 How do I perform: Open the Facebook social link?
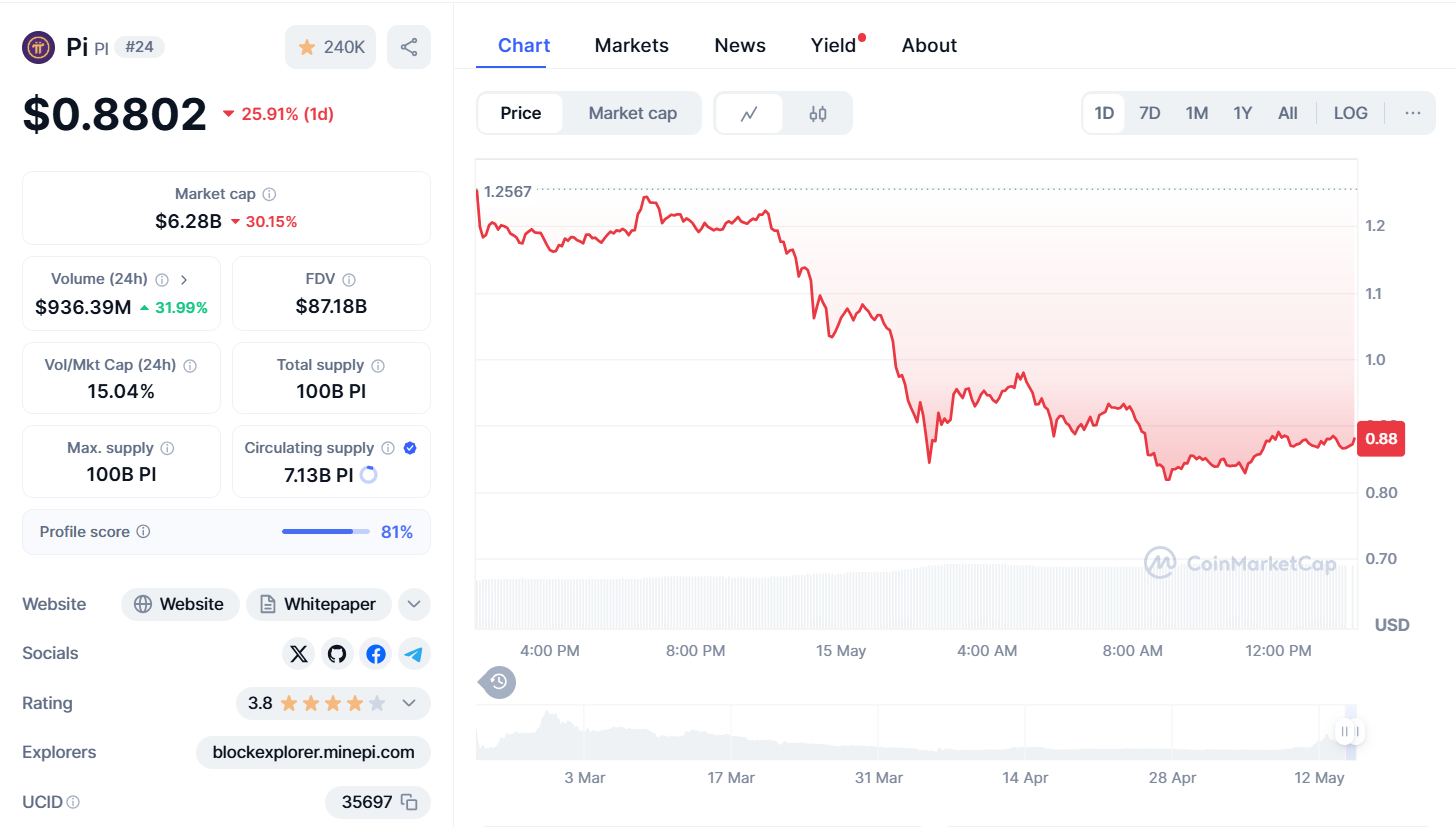click(x=376, y=654)
